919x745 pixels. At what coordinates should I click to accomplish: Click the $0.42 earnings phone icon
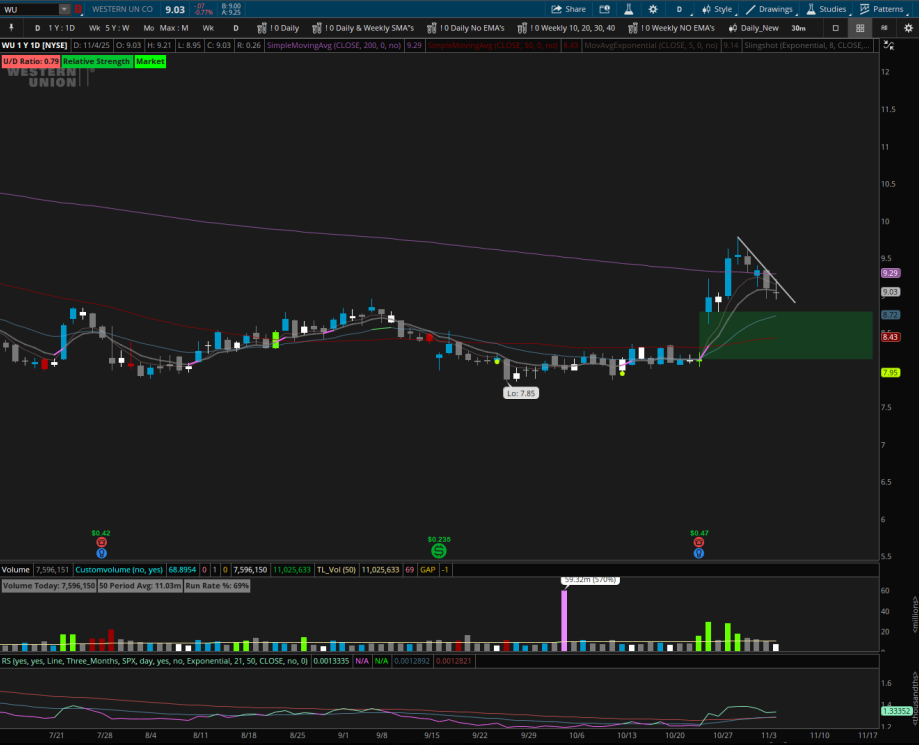pyautogui.click(x=101, y=543)
